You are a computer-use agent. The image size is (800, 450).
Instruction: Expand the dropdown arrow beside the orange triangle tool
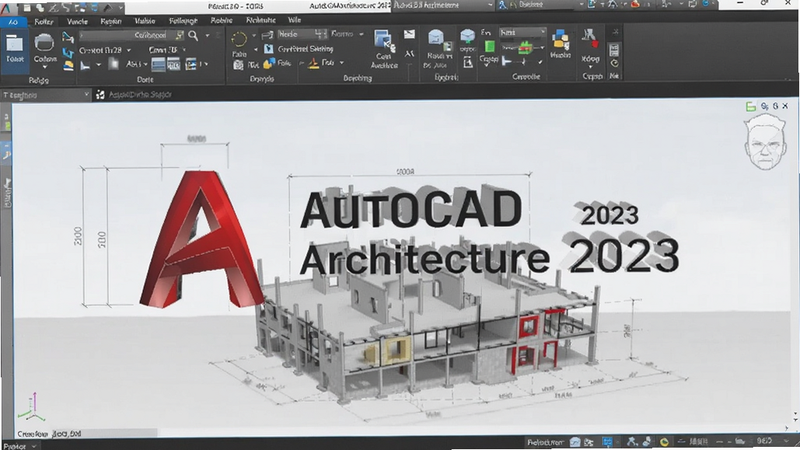coord(341,63)
